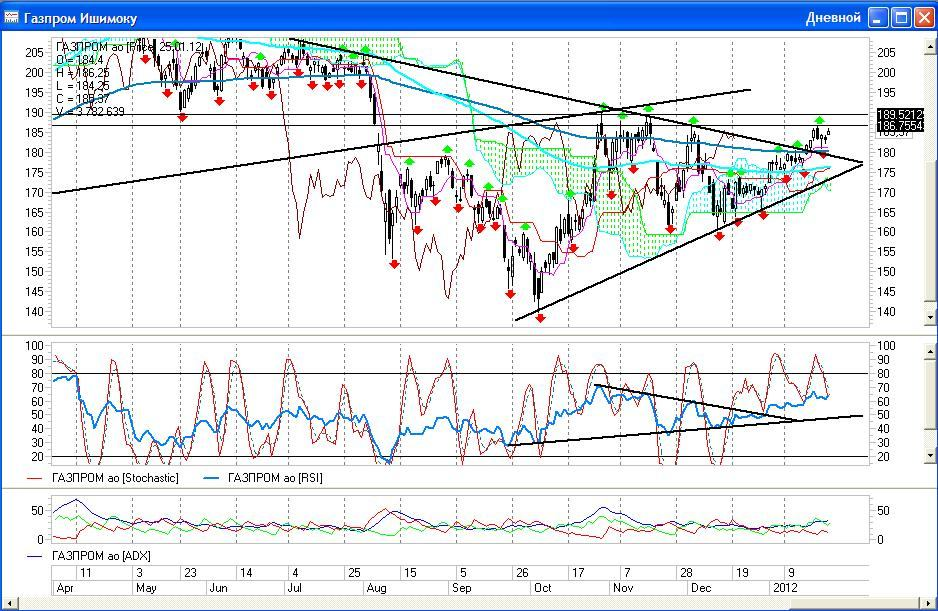Click the Apr month label on time axis
Image resolution: width=938 pixels, height=611 pixels.
(x=65, y=588)
